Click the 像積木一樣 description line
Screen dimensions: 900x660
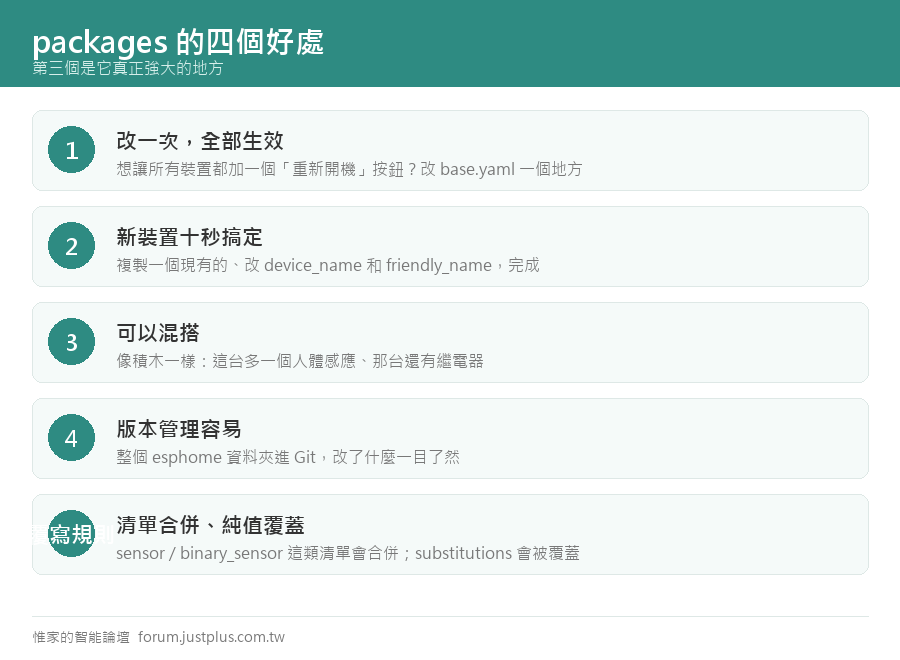pos(300,361)
